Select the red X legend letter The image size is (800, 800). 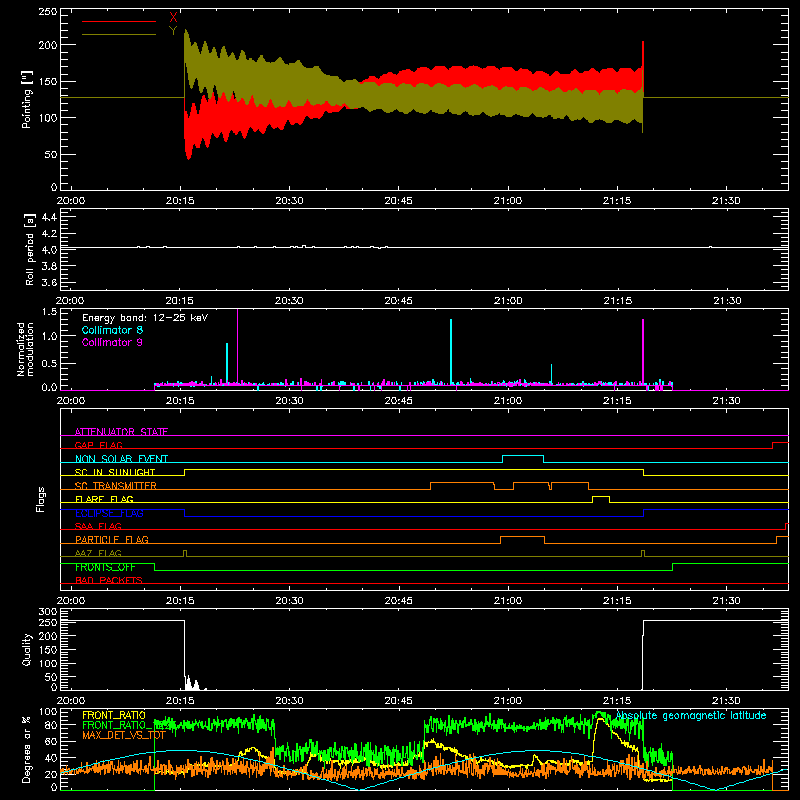tap(173, 18)
